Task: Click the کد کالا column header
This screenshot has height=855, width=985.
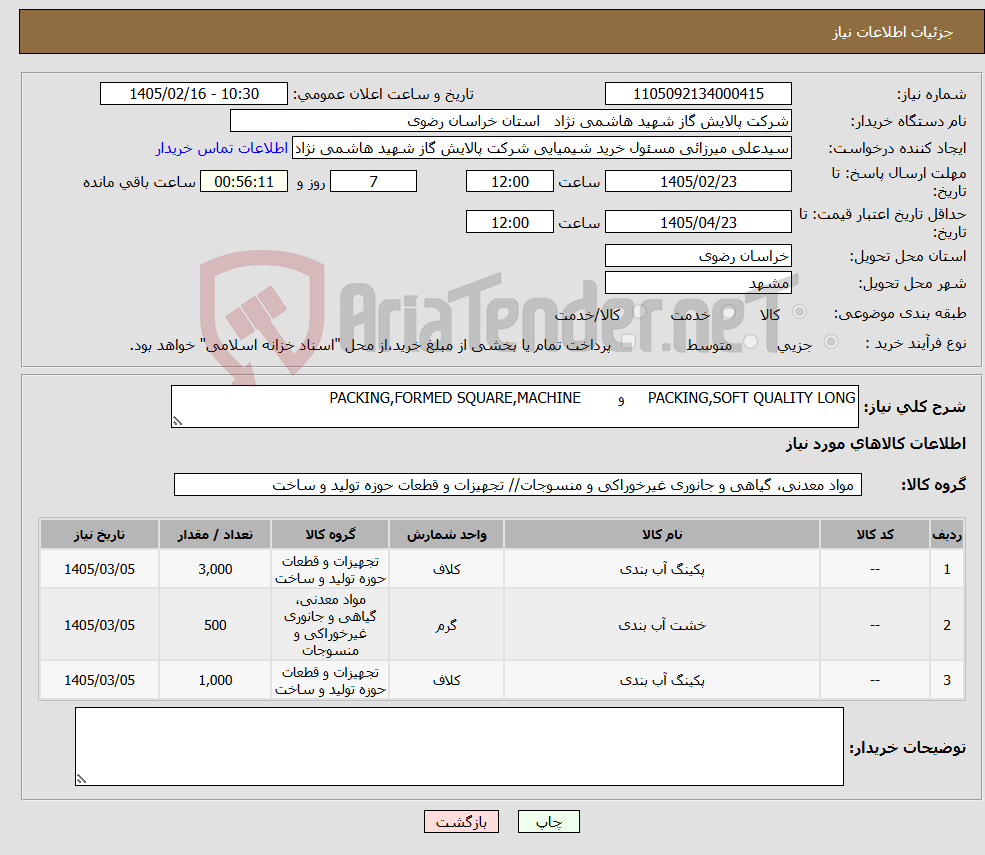Action: [x=875, y=535]
